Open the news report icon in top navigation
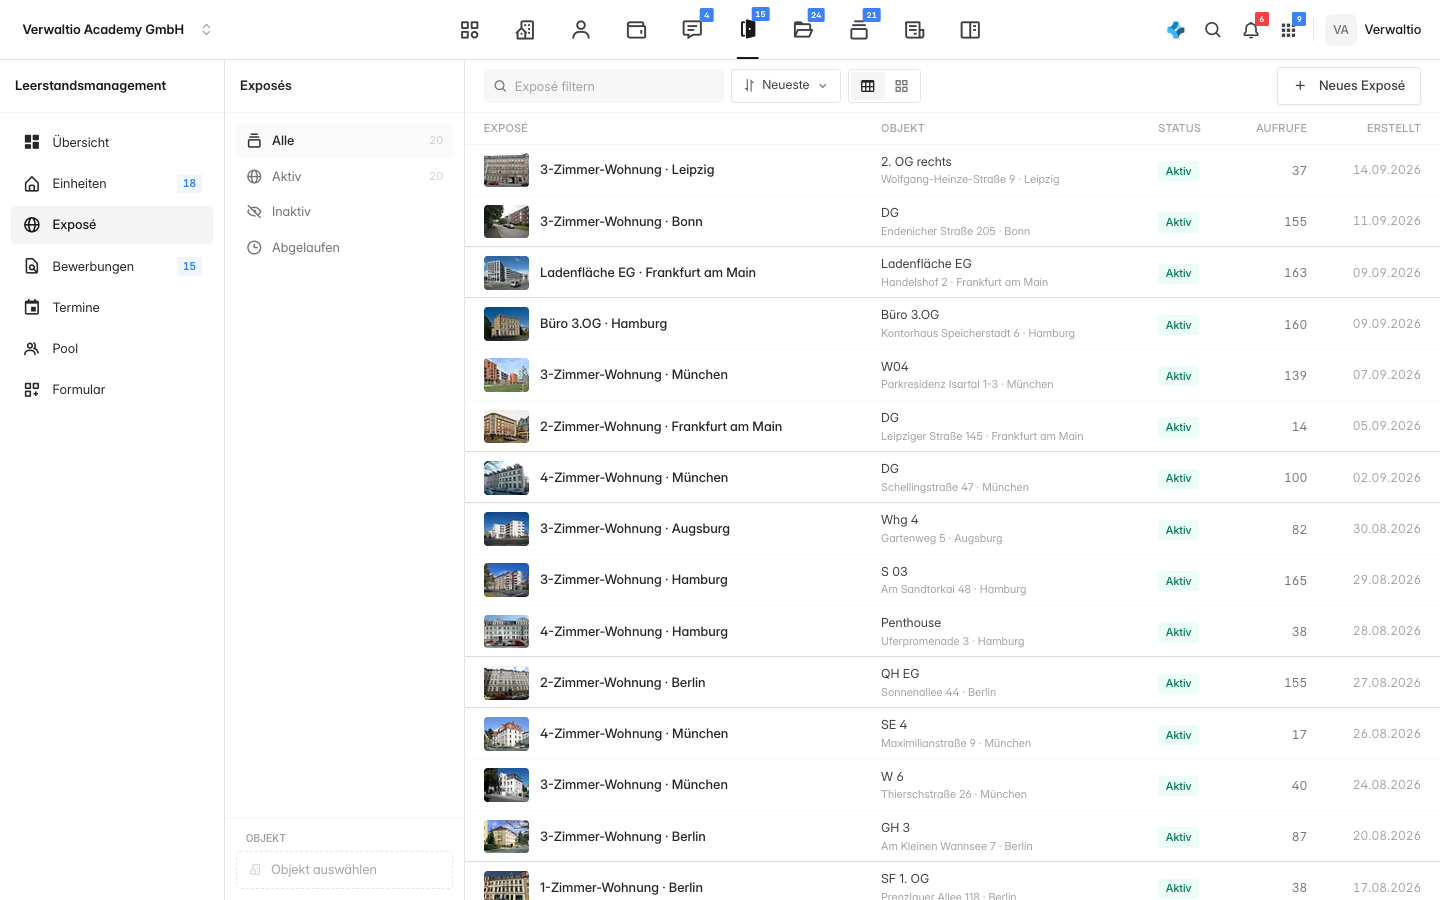The height and width of the screenshot is (900, 1440). [914, 30]
